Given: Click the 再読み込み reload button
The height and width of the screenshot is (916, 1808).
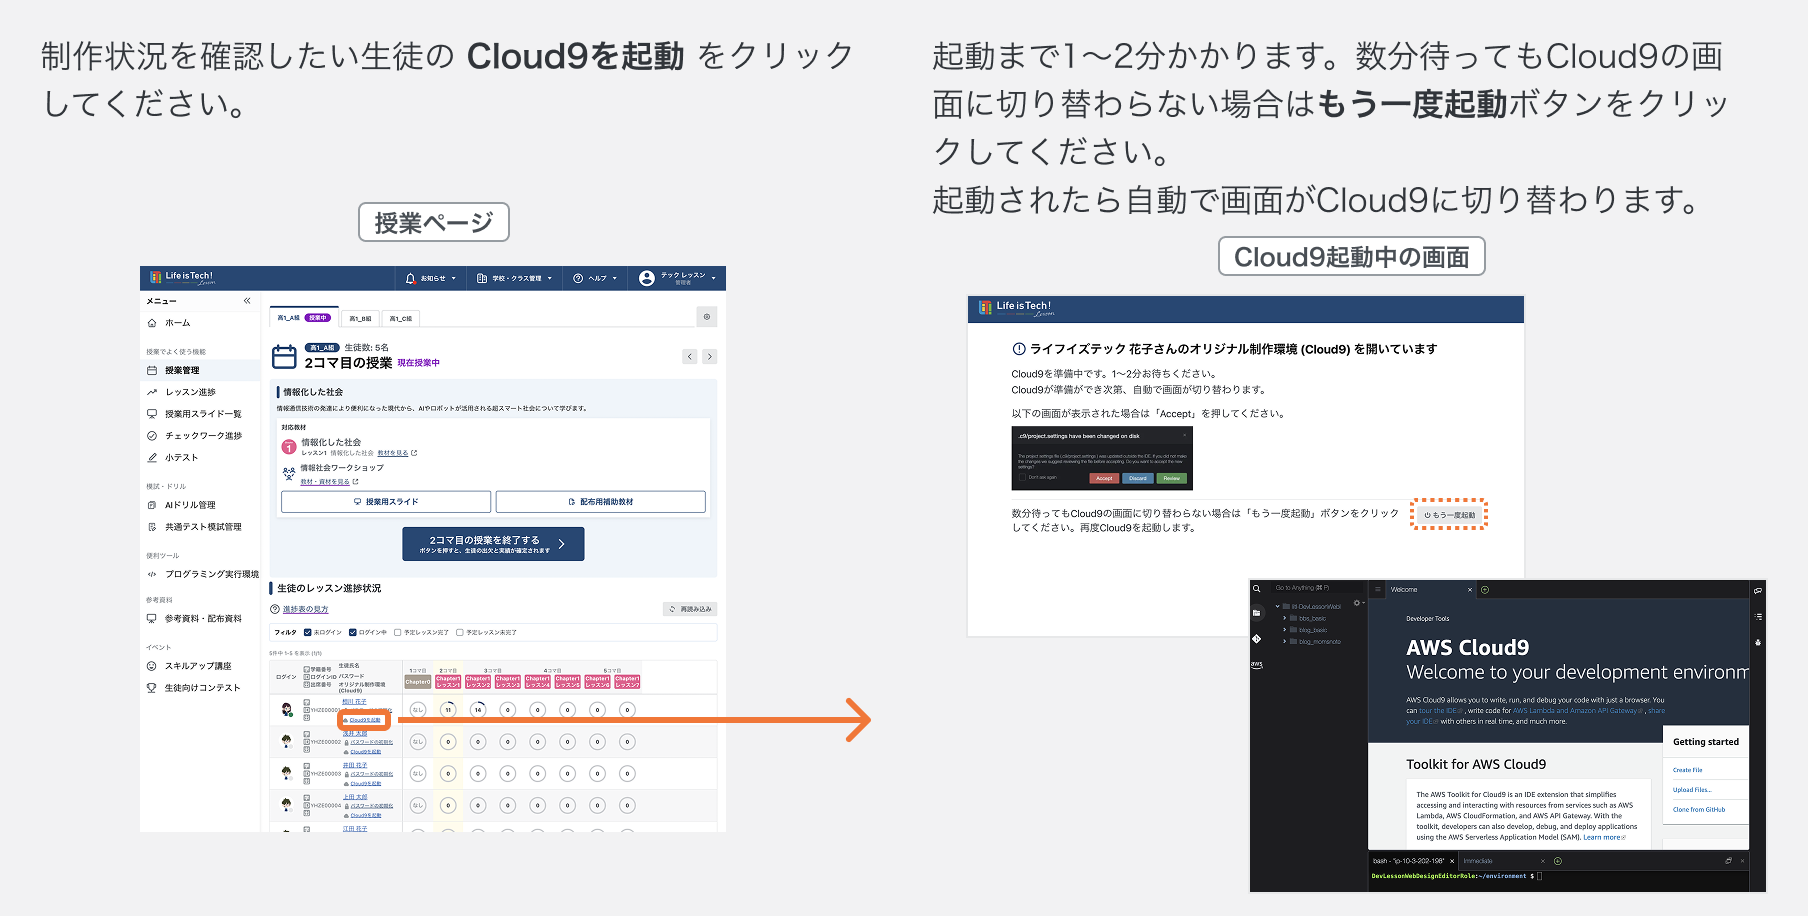Looking at the screenshot, I should (x=690, y=609).
